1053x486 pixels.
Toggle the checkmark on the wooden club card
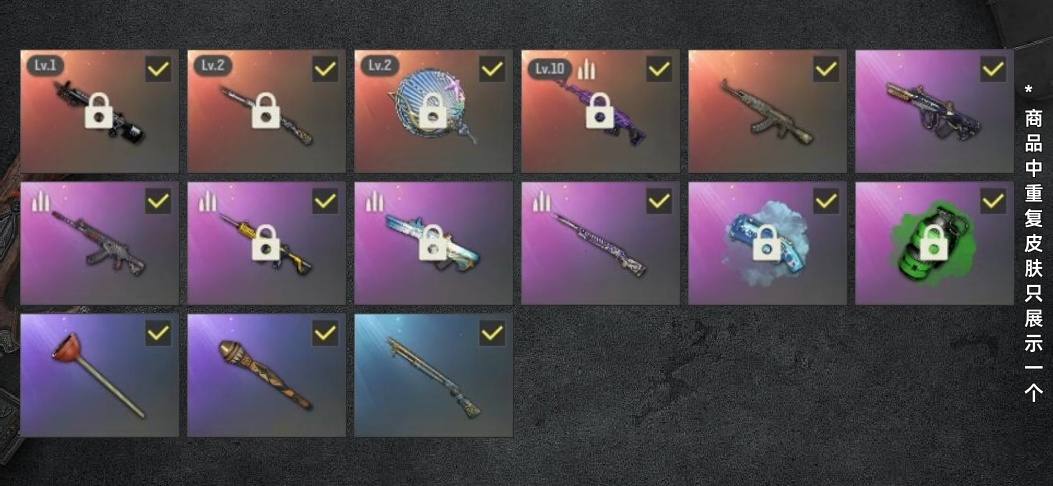pos(325,333)
